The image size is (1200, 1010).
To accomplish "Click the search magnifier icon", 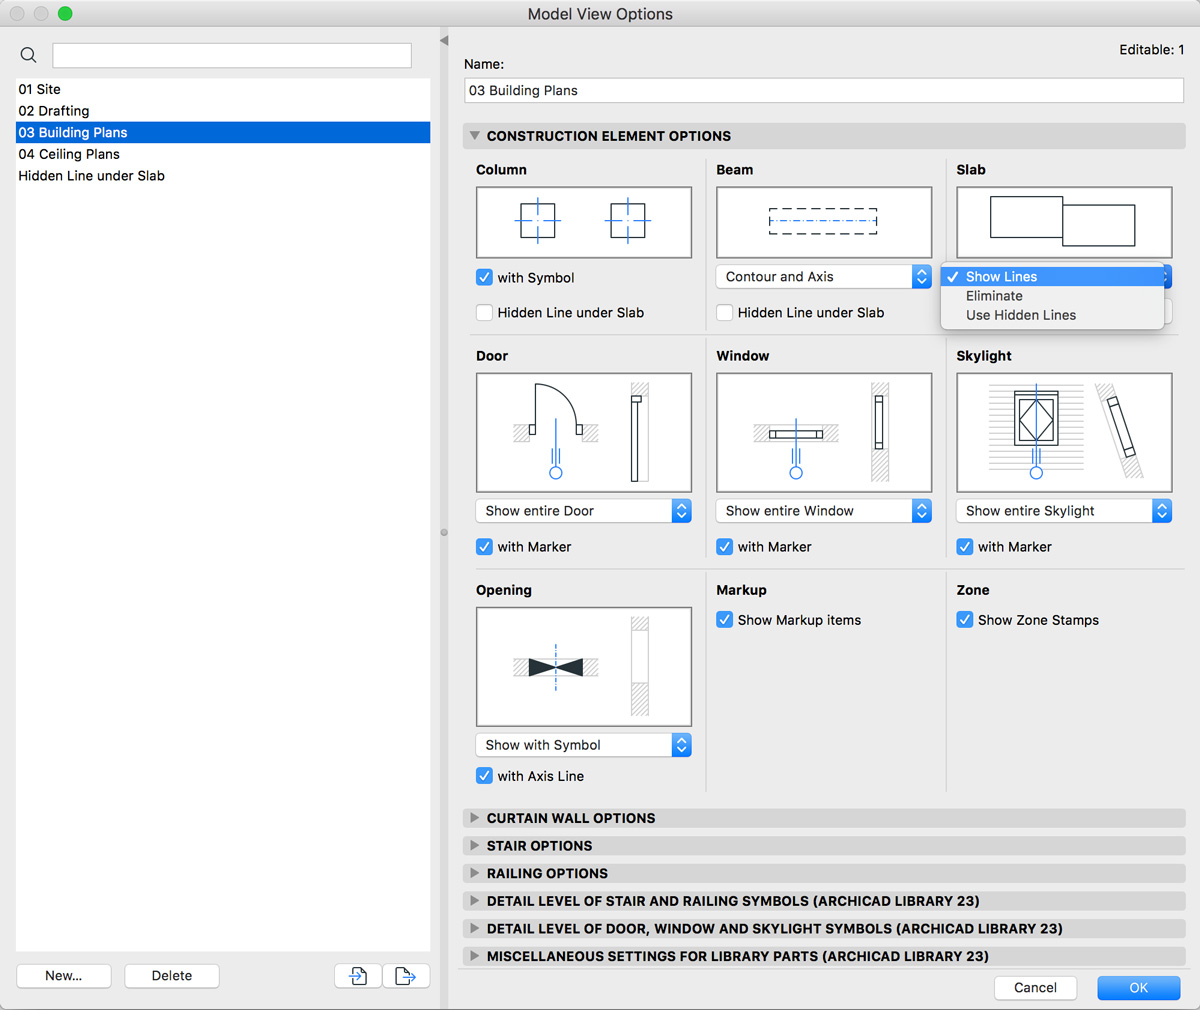I will pos(29,55).
